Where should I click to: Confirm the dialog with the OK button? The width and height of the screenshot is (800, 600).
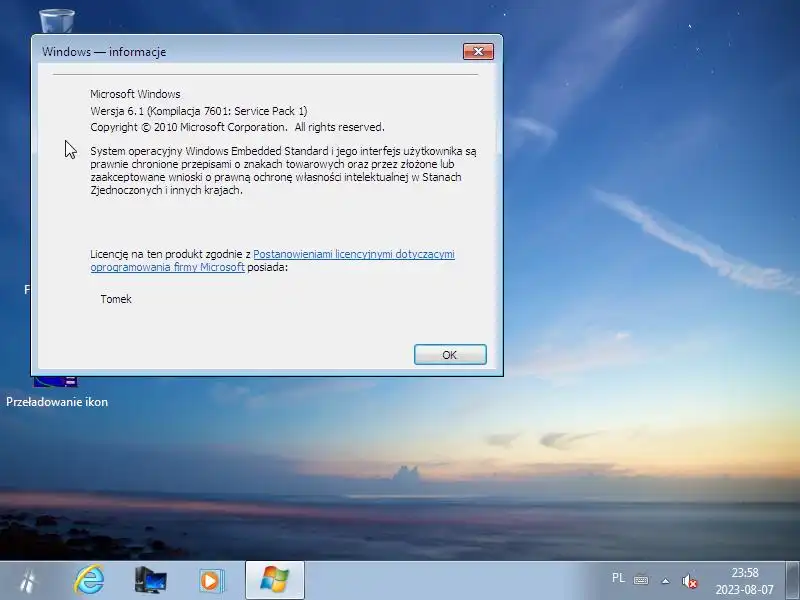point(450,355)
